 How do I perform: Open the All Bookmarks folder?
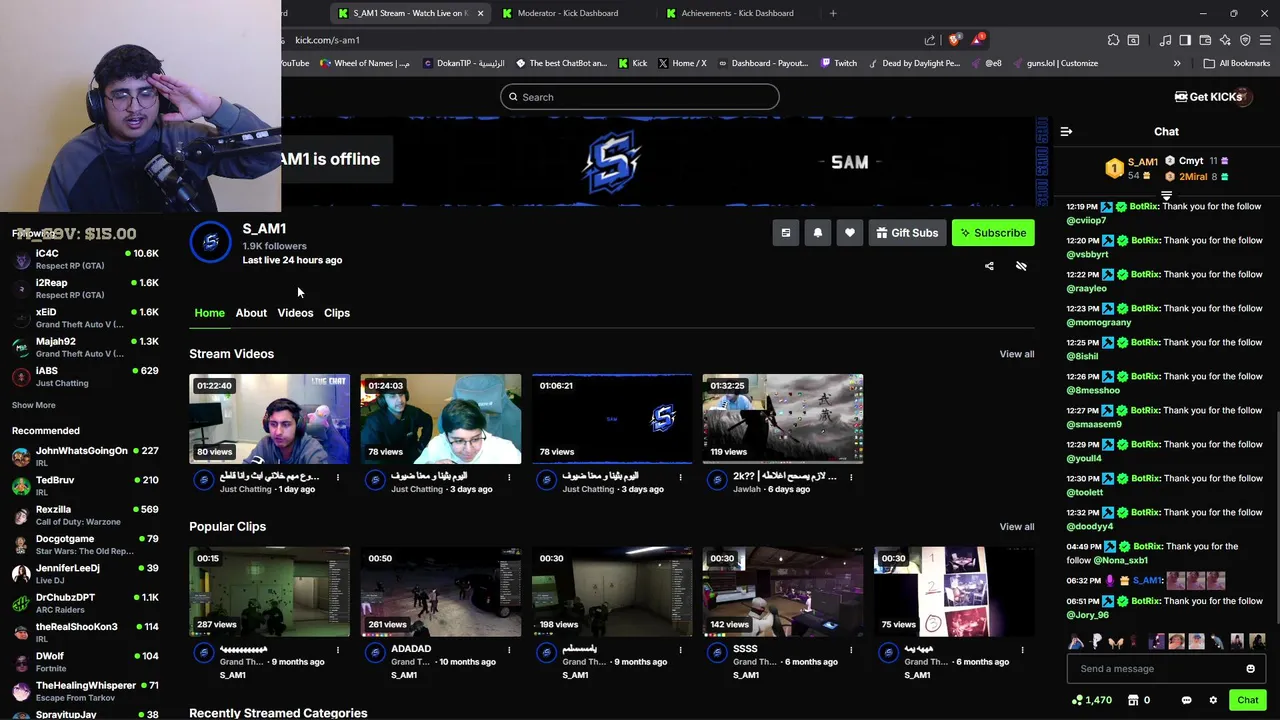(1237, 63)
